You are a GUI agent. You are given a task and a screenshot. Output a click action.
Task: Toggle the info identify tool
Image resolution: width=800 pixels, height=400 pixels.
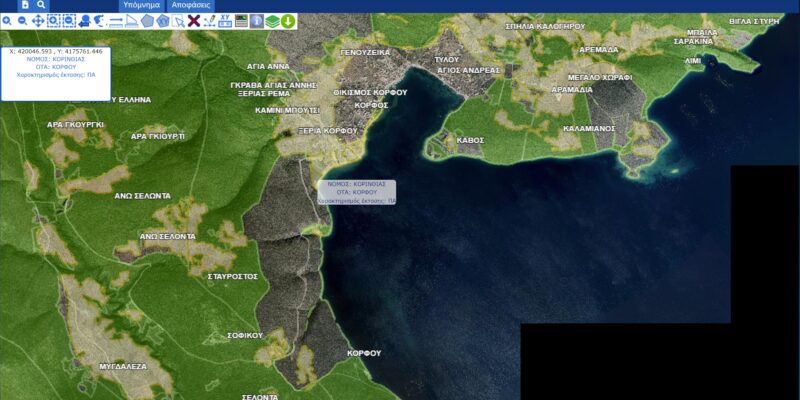256,20
